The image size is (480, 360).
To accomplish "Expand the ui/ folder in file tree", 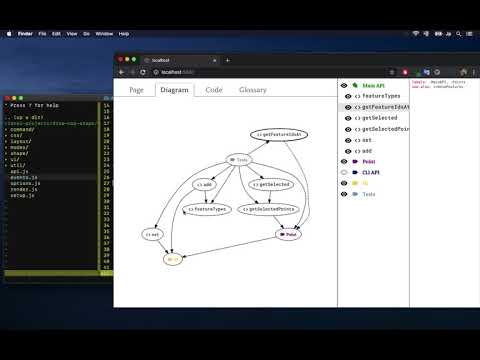I will [x=15, y=159].
